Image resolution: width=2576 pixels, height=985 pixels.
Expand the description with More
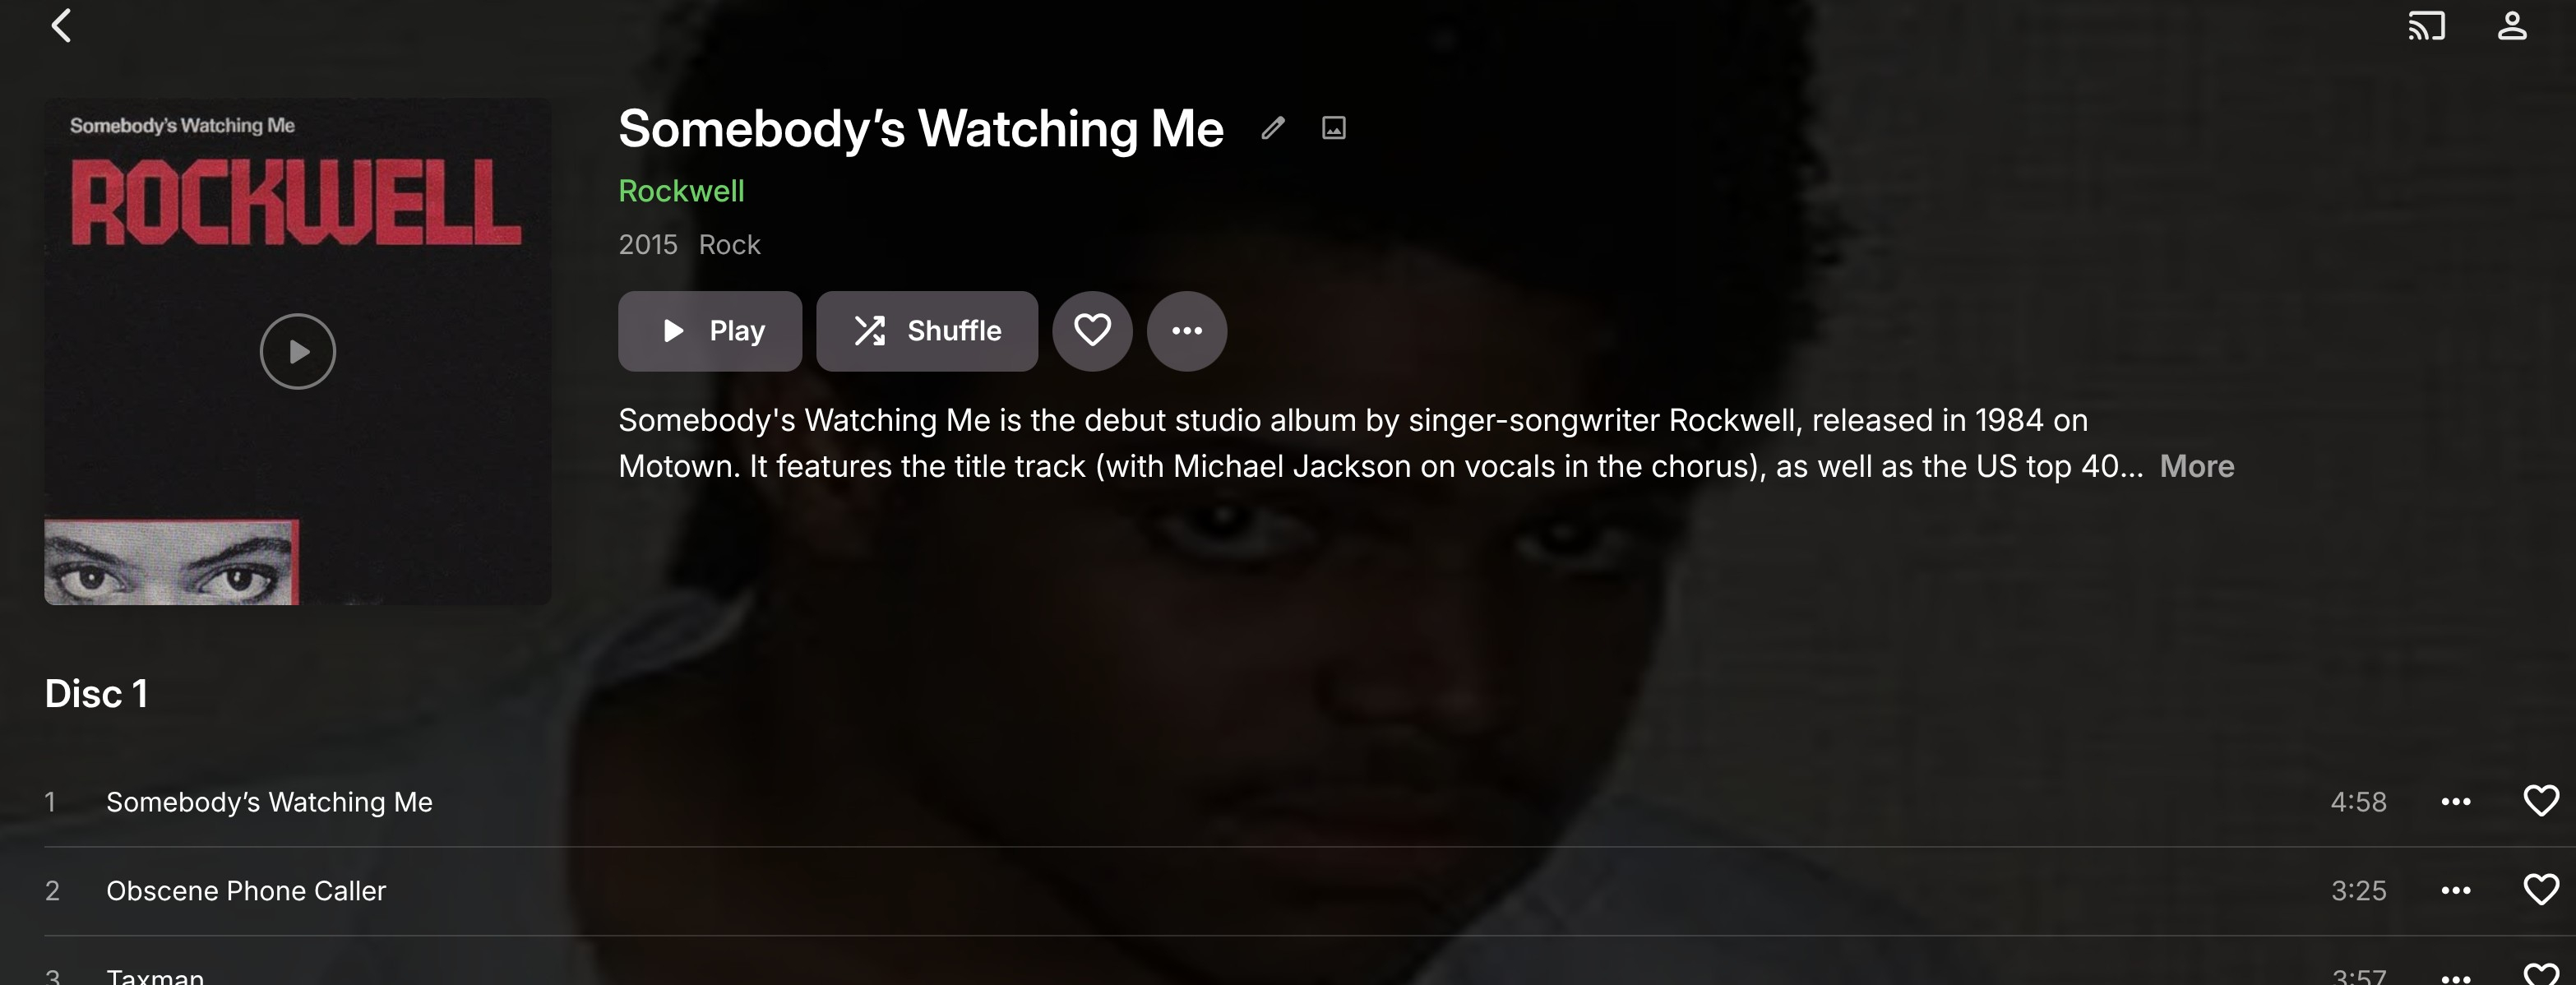point(2196,466)
